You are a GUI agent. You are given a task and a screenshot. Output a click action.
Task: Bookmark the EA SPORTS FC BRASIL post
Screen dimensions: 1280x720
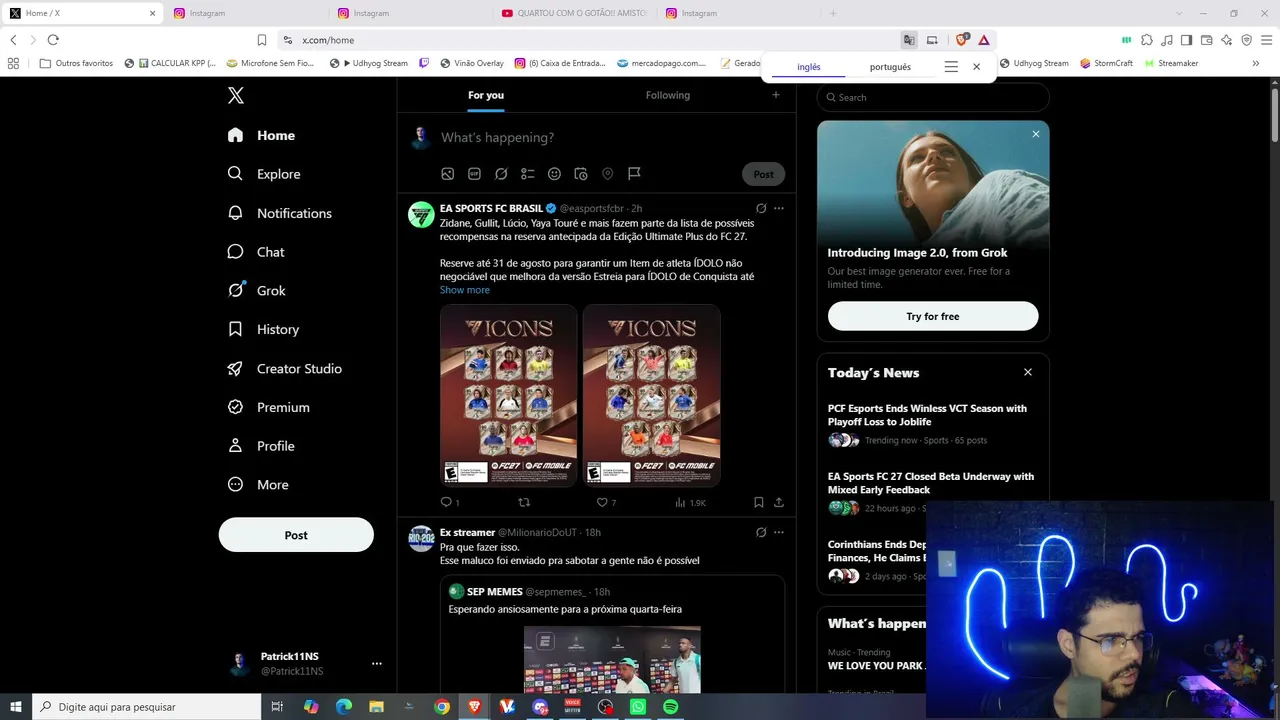tap(759, 502)
